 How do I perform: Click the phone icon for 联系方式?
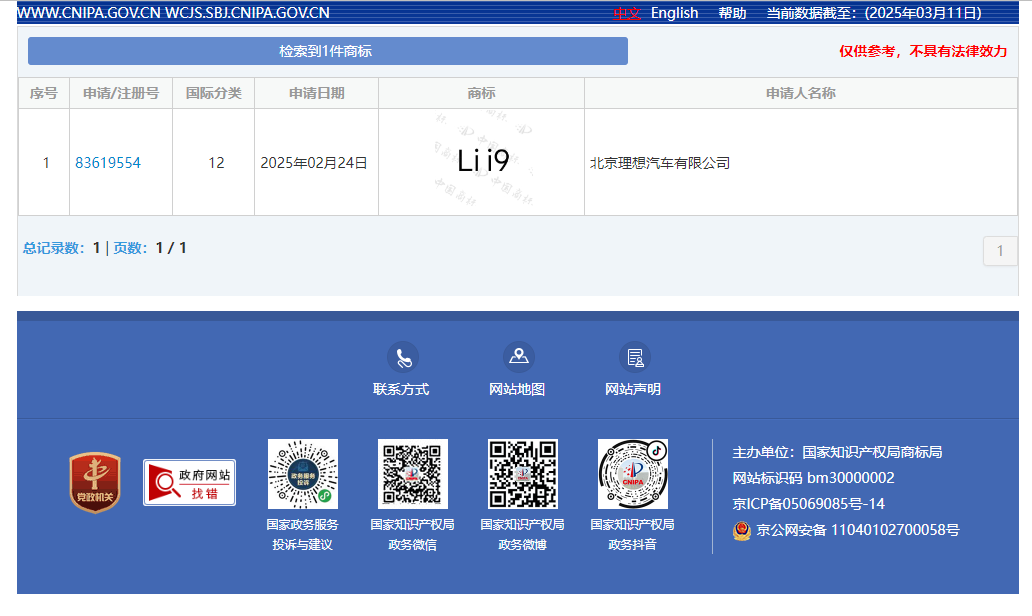point(402,357)
